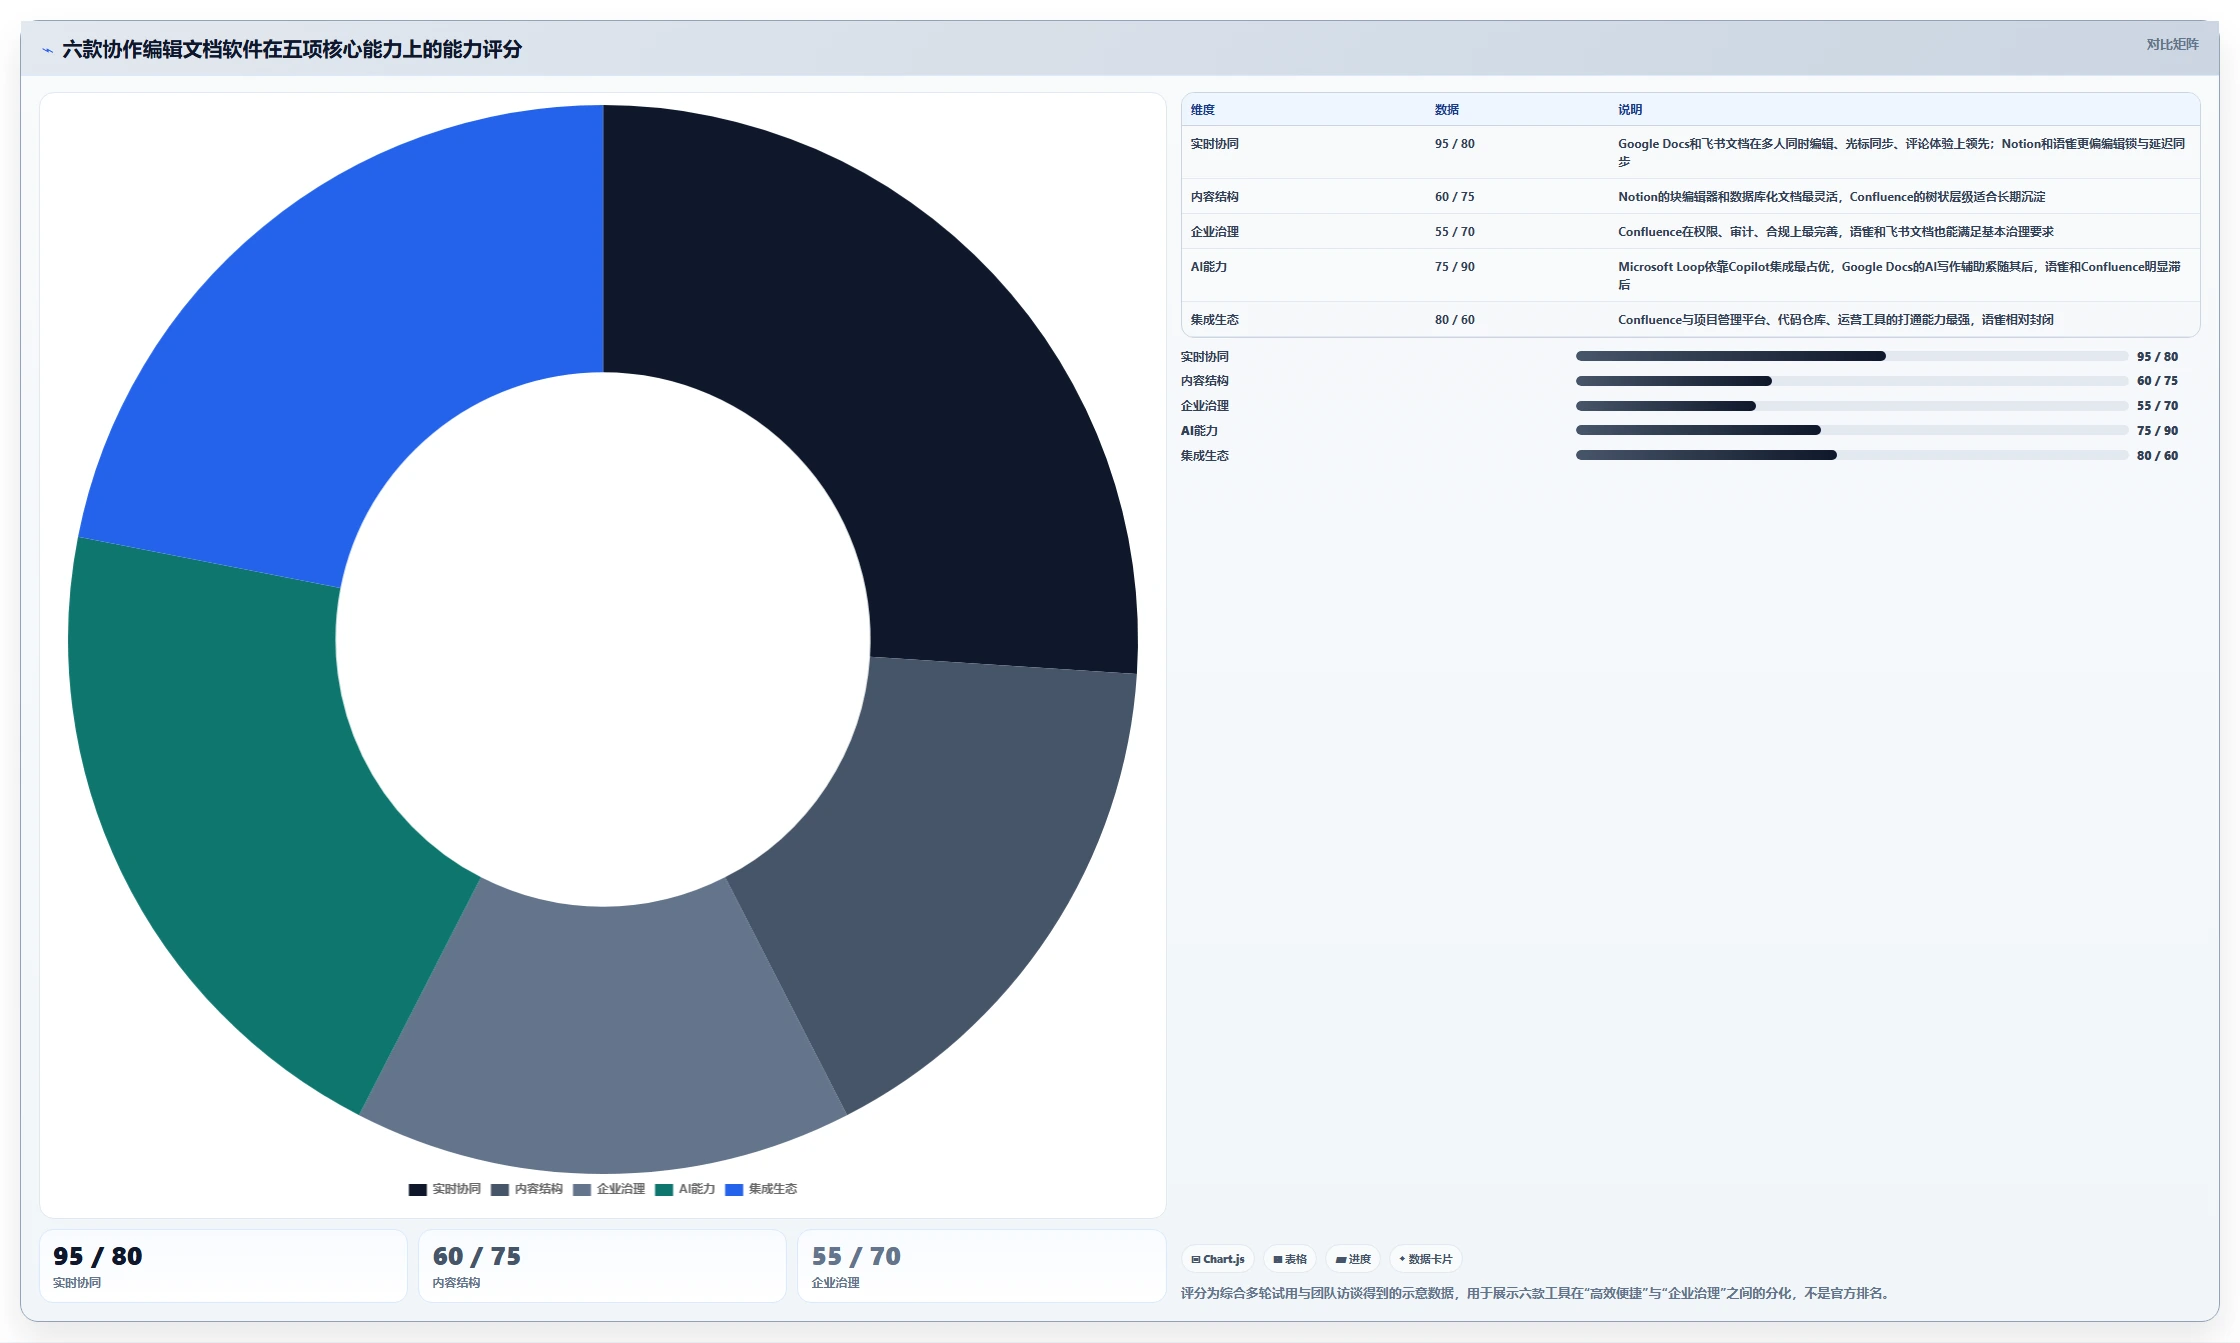Viewport: 2240px width, 1343px height.
Task: Click the 75 / 90 value in the table
Action: 1455,267
